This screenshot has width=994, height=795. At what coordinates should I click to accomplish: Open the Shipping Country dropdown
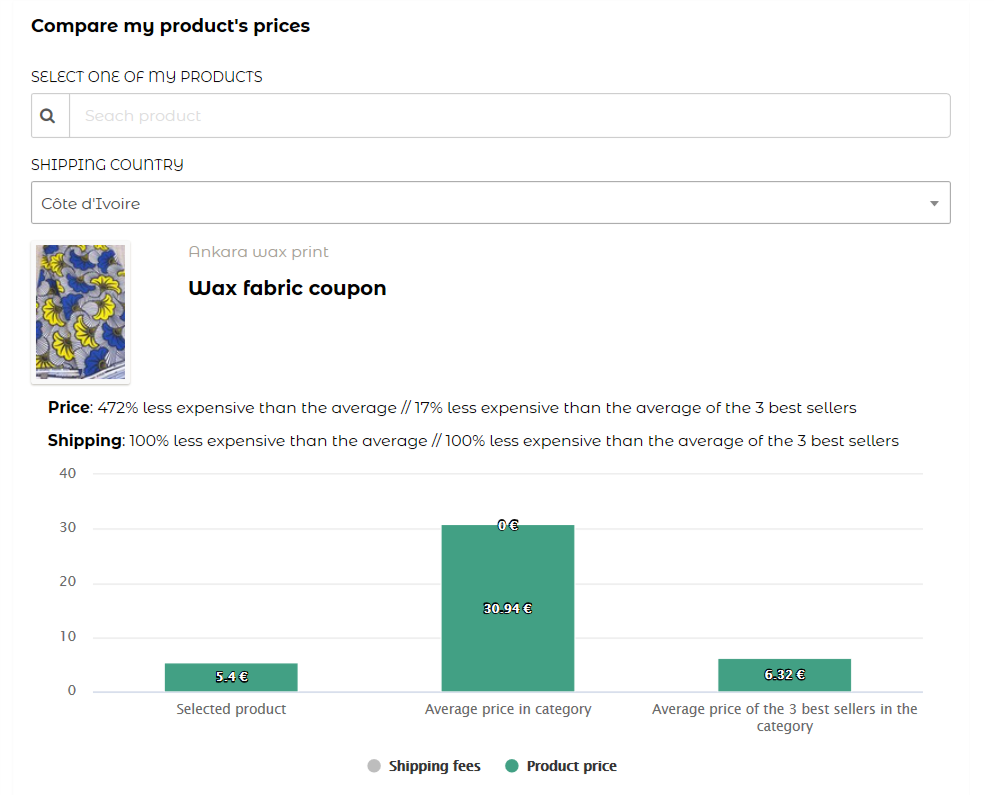point(490,203)
